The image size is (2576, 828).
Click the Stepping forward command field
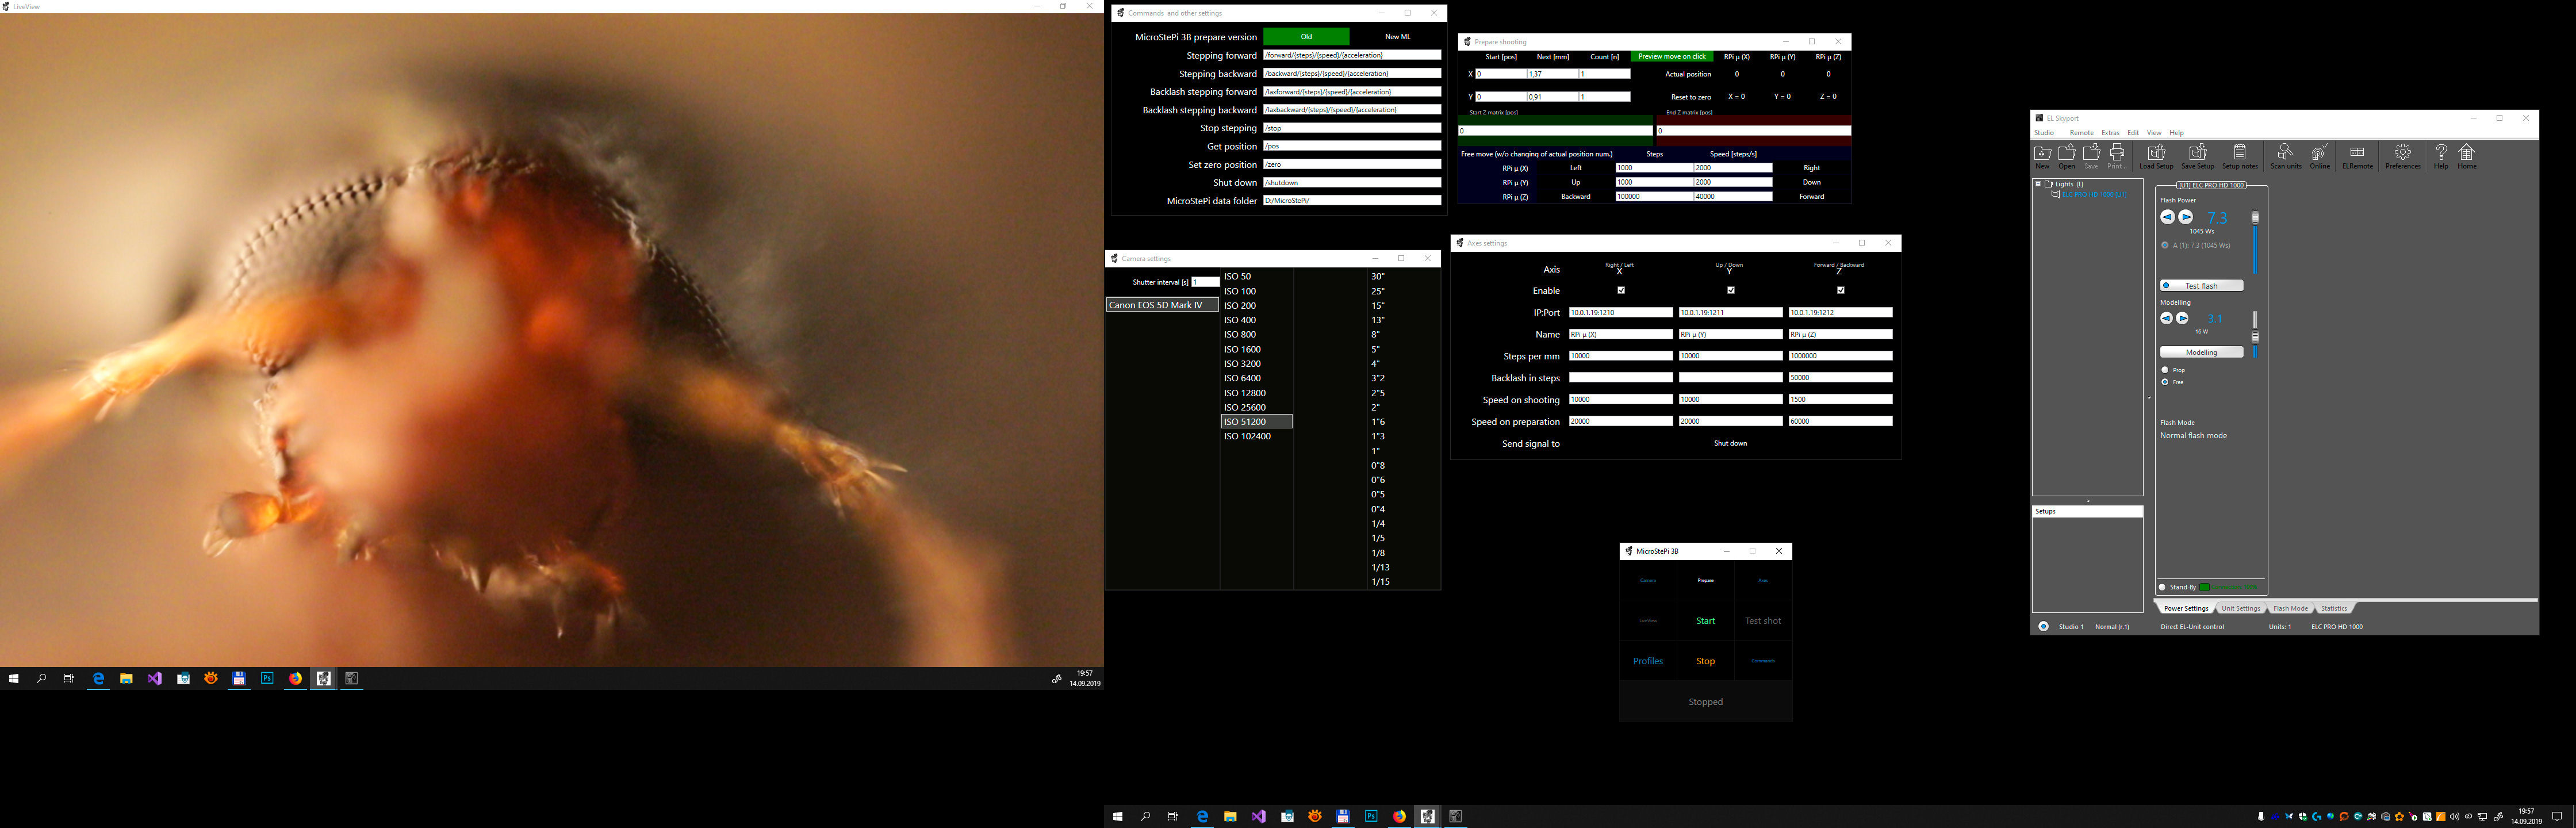coord(1351,55)
